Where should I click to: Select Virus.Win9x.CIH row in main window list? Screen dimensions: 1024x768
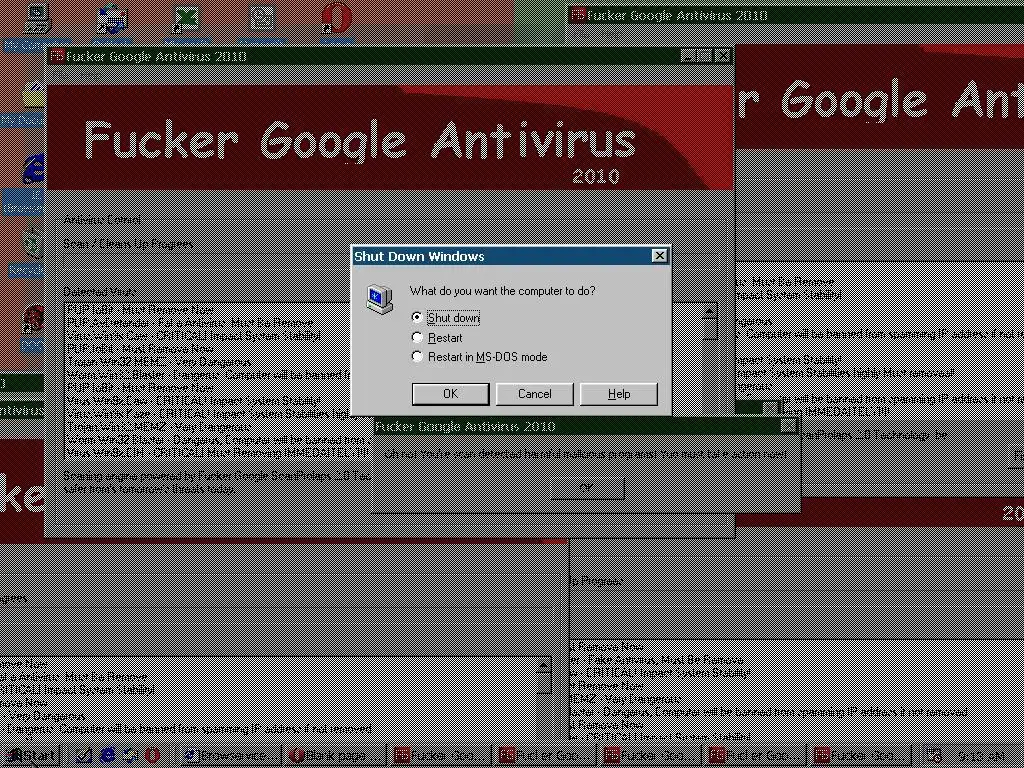[x=217, y=453]
